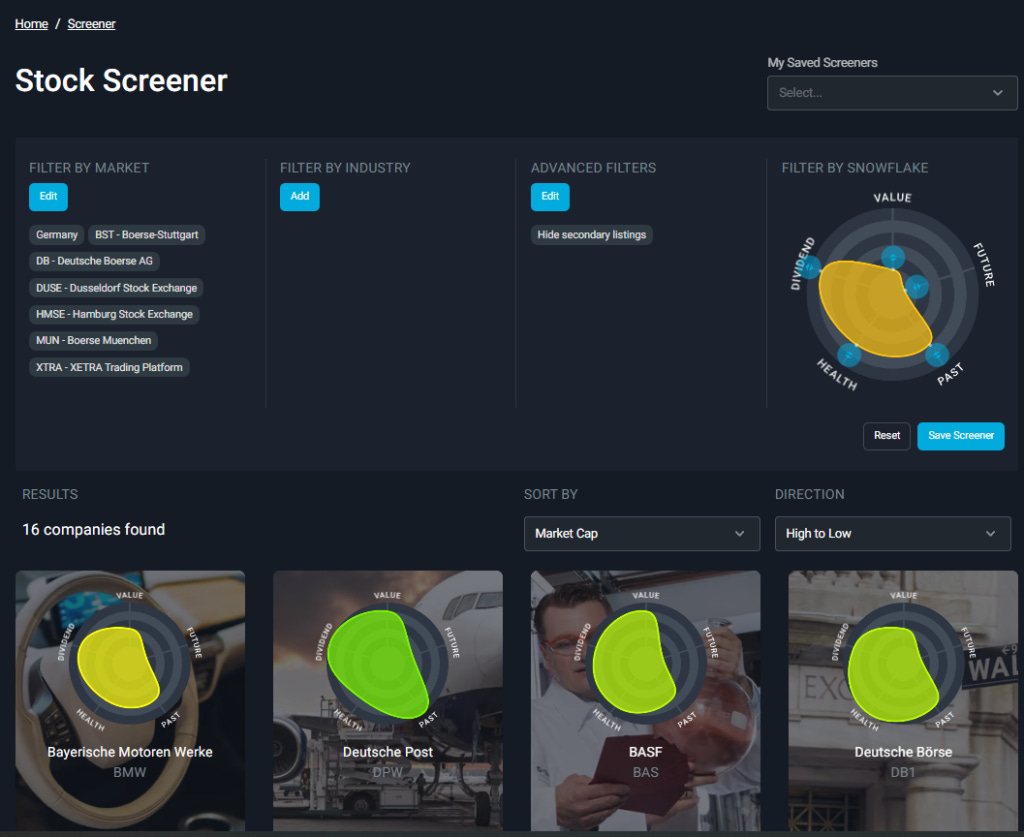
Task: Select the Germany market tag
Action: (57, 235)
